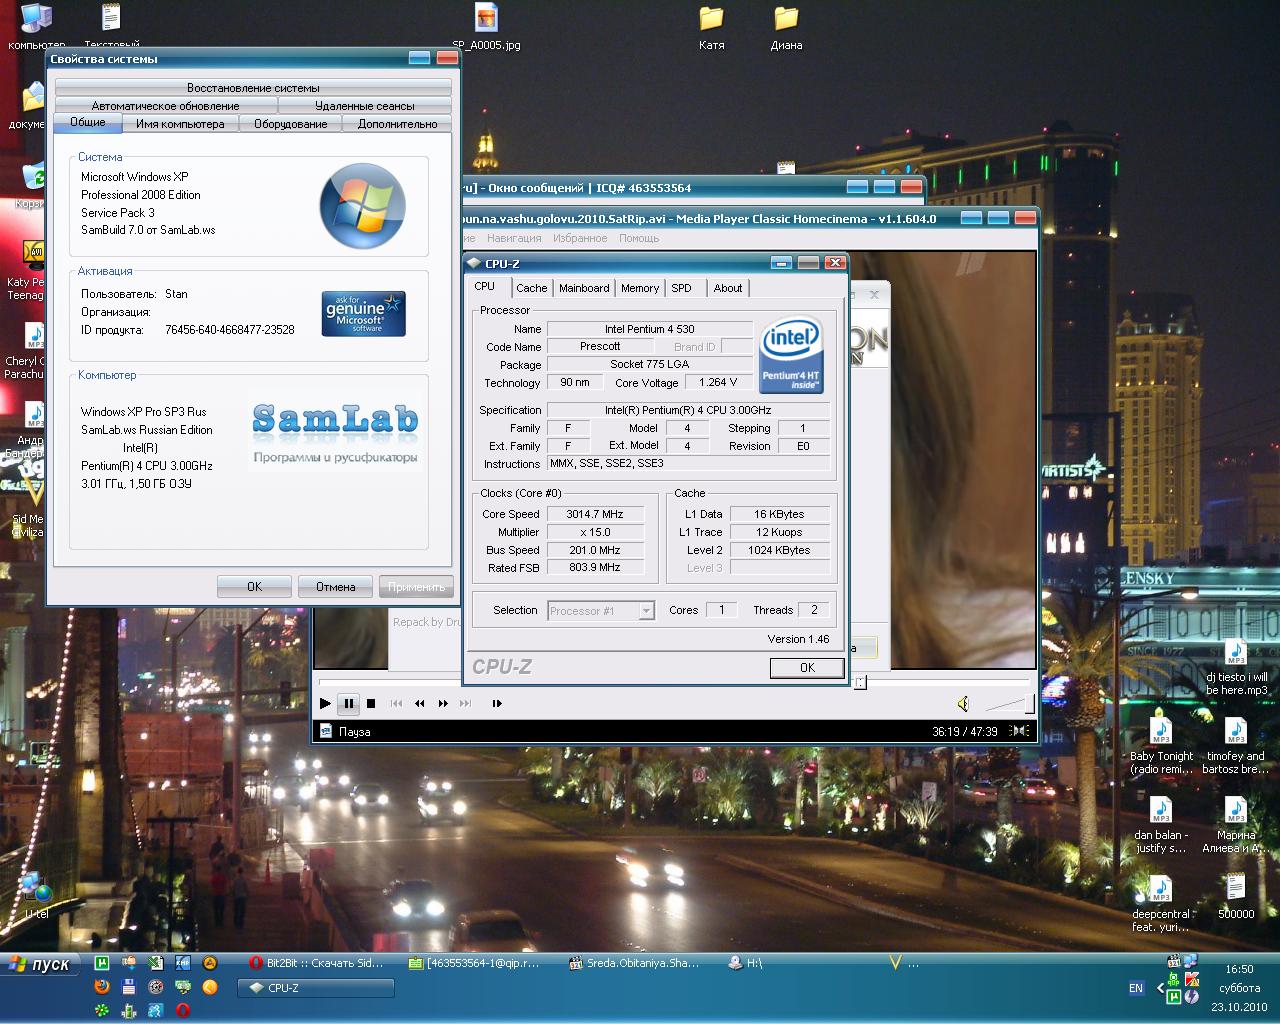Click the KMPlayer quick launch icon
Image resolution: width=1280 pixels, height=1024 pixels.
coord(183,963)
